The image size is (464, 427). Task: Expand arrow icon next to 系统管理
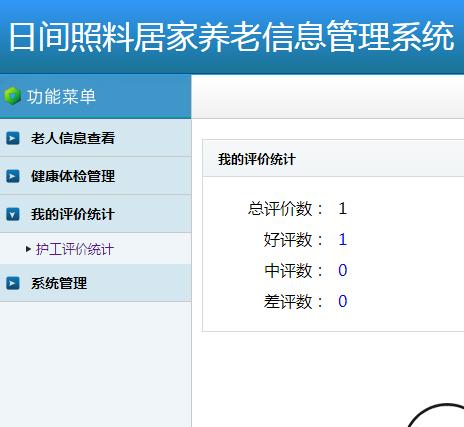(13, 283)
